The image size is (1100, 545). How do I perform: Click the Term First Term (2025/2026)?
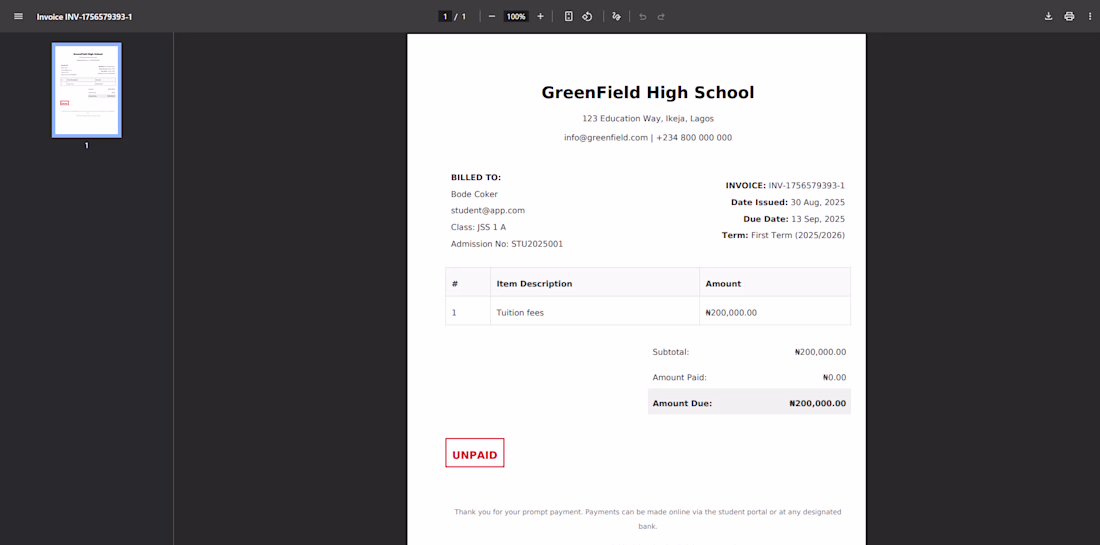click(x=783, y=235)
